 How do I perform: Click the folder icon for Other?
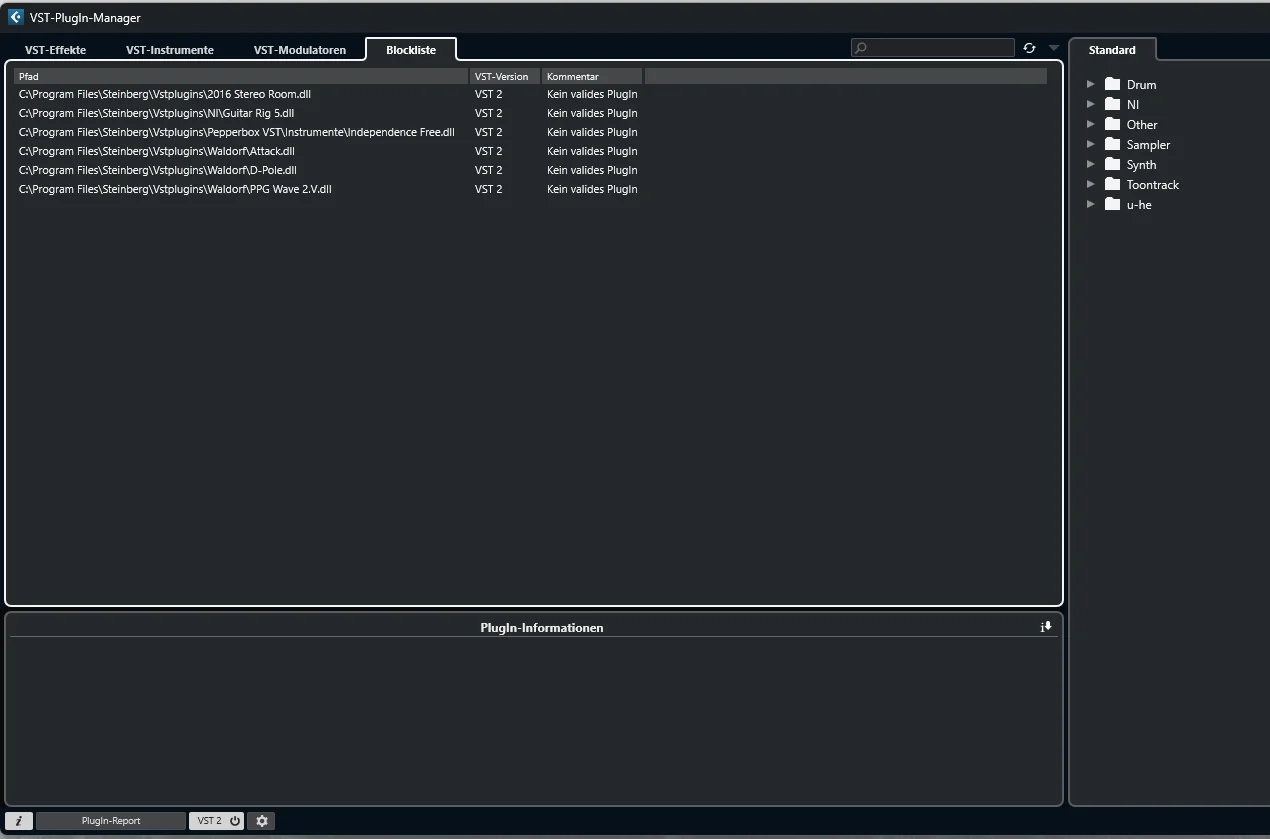coord(1112,124)
